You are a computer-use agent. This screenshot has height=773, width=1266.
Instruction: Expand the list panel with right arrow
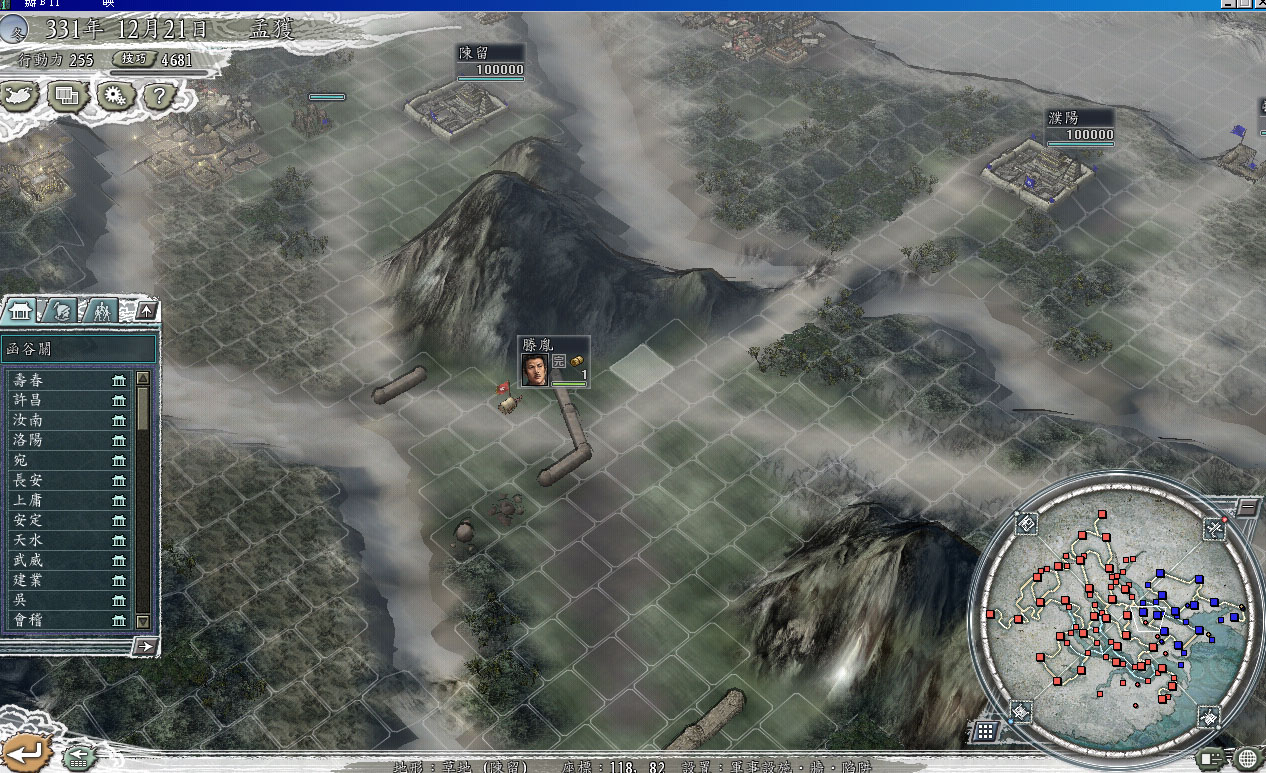click(x=146, y=646)
